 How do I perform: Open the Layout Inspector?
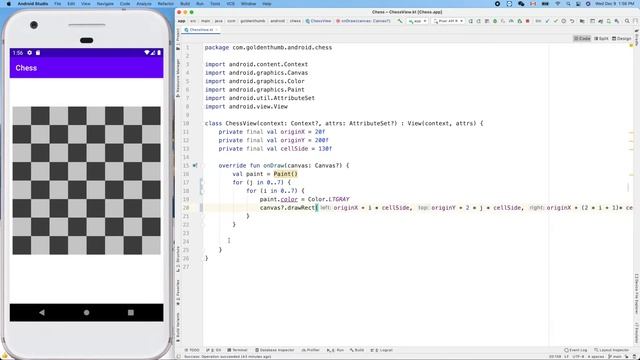coord(611,350)
